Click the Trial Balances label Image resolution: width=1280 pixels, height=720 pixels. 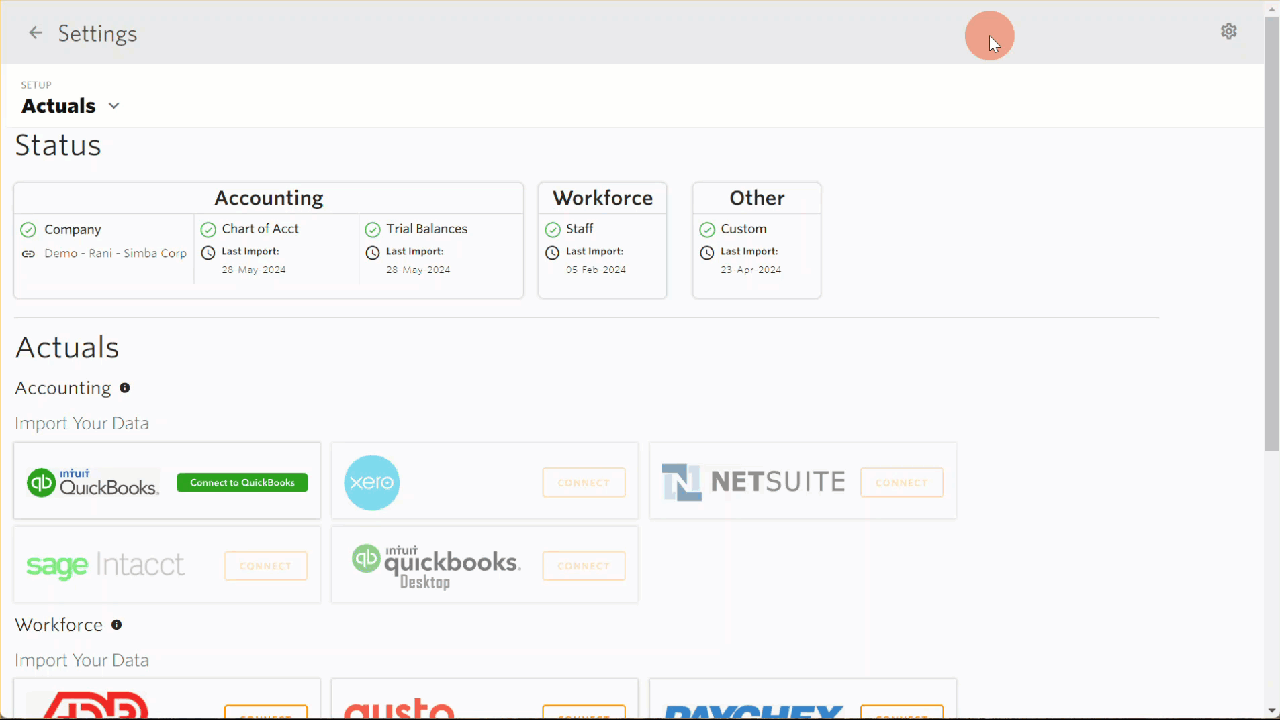pos(427,229)
